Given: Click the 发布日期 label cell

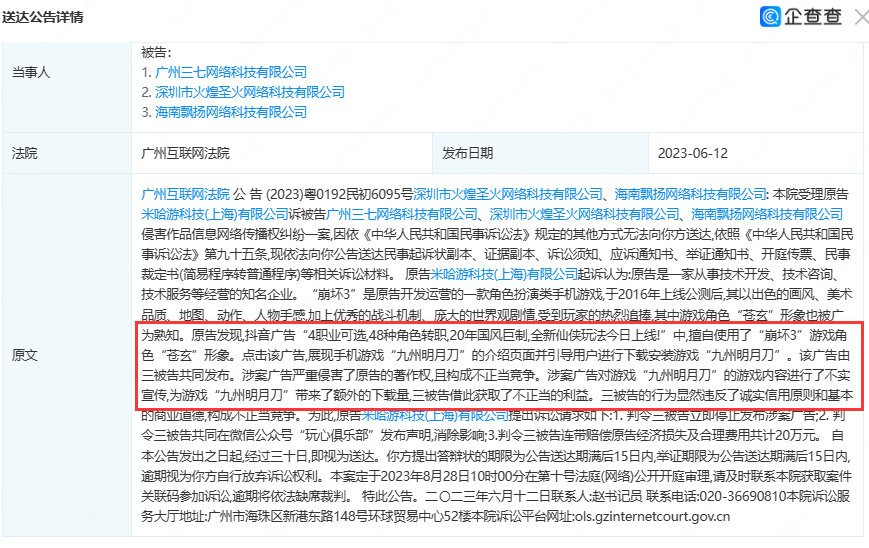Looking at the screenshot, I should tap(540, 153).
